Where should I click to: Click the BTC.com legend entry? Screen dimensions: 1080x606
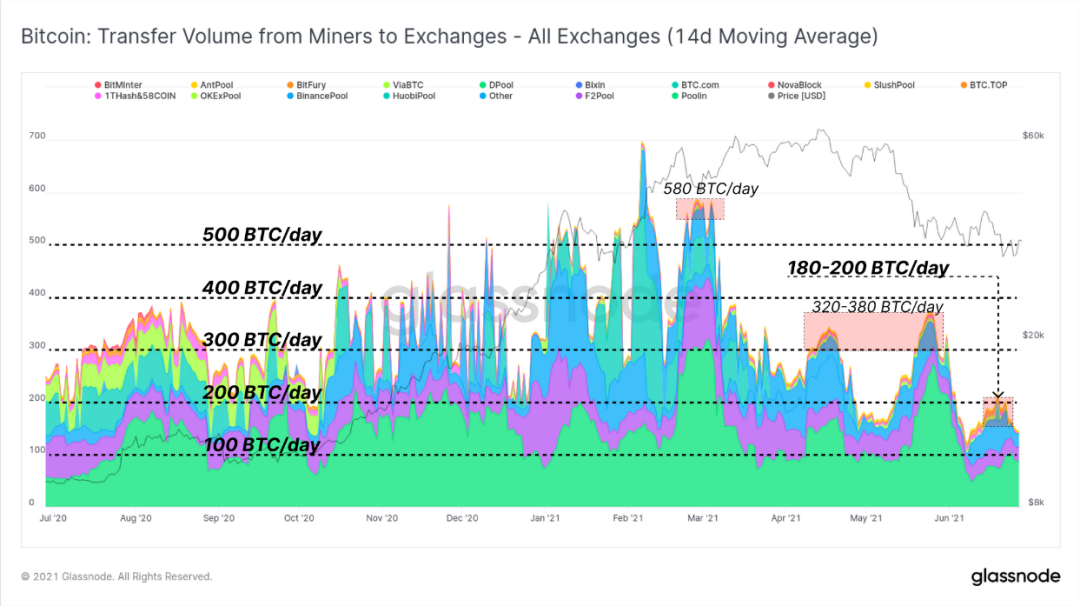pos(696,85)
